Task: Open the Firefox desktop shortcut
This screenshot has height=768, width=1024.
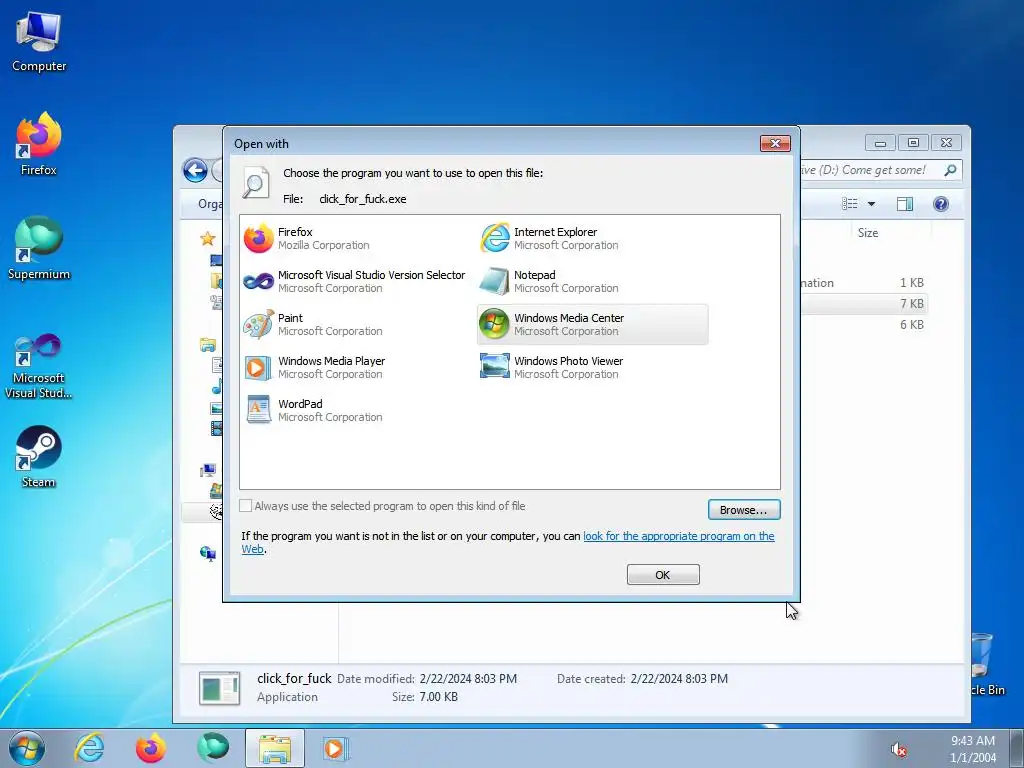Action: tap(39, 144)
